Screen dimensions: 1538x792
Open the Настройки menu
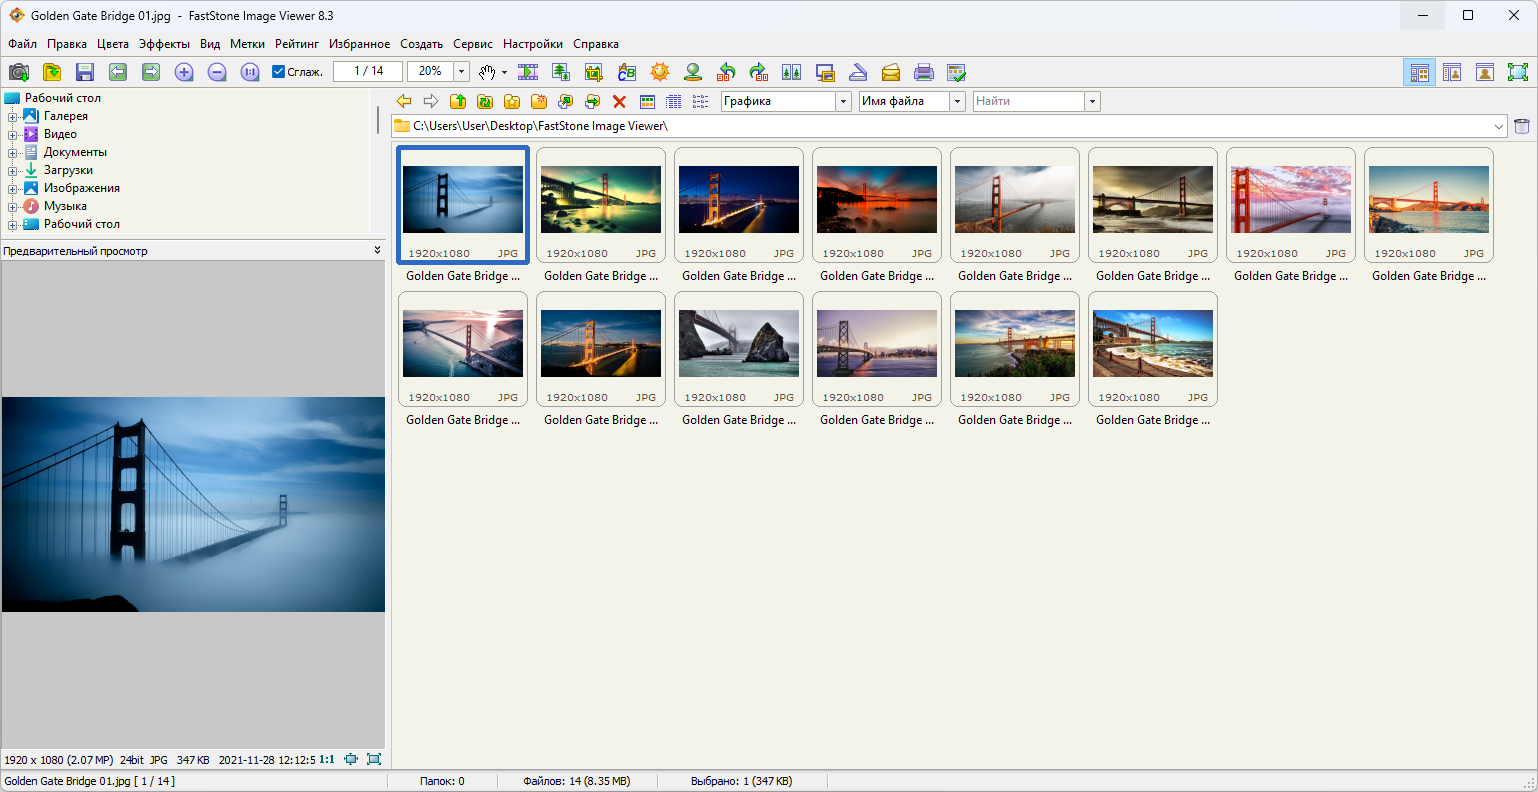click(x=532, y=44)
